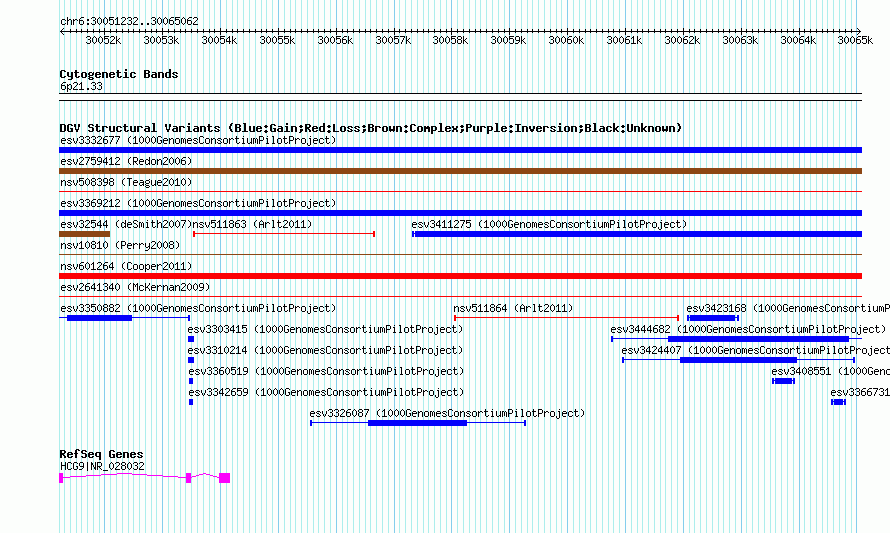Select esv3444682 variant label

coord(748,329)
